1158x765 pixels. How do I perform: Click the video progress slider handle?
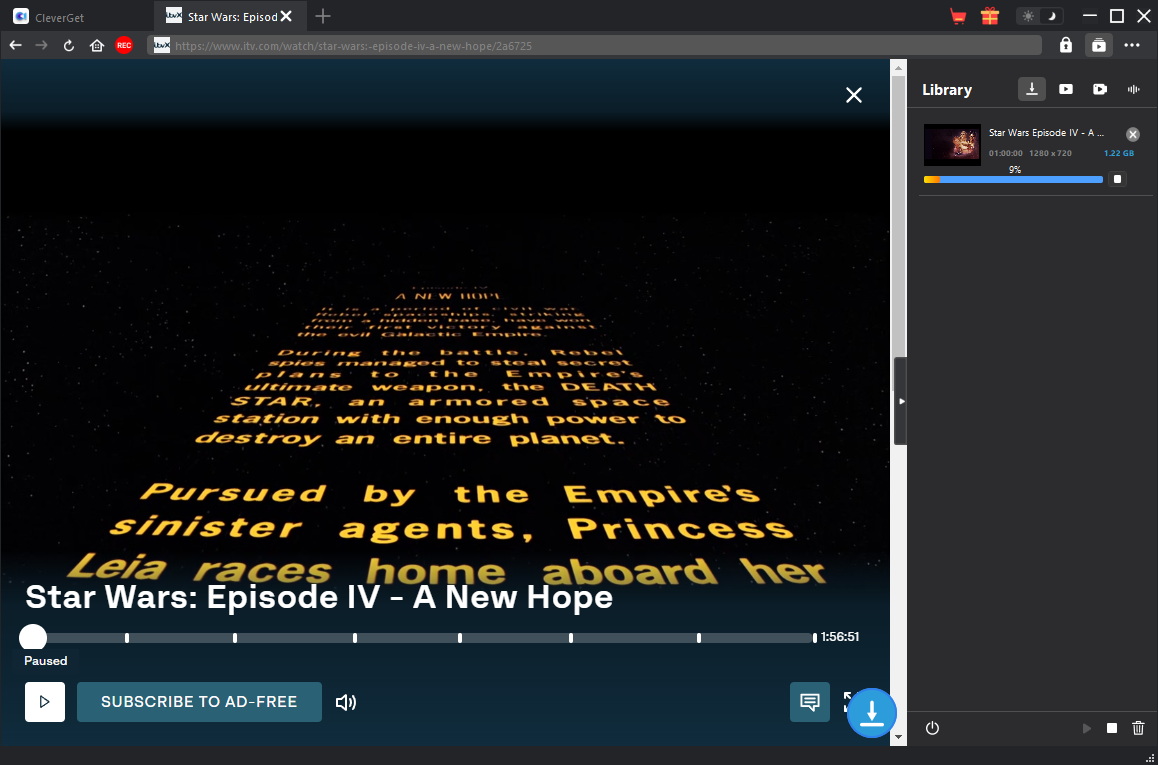(x=32, y=638)
